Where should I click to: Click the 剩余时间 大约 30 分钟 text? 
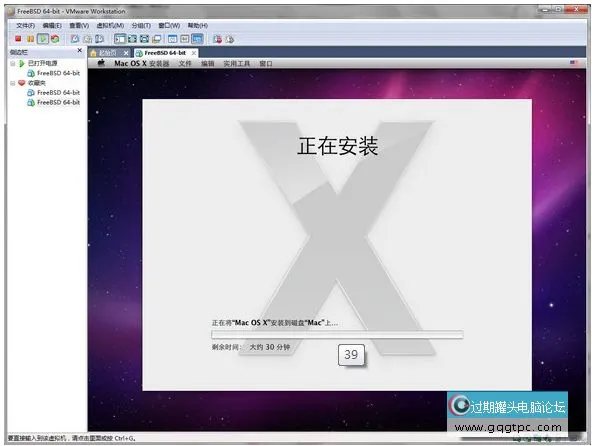[251, 347]
